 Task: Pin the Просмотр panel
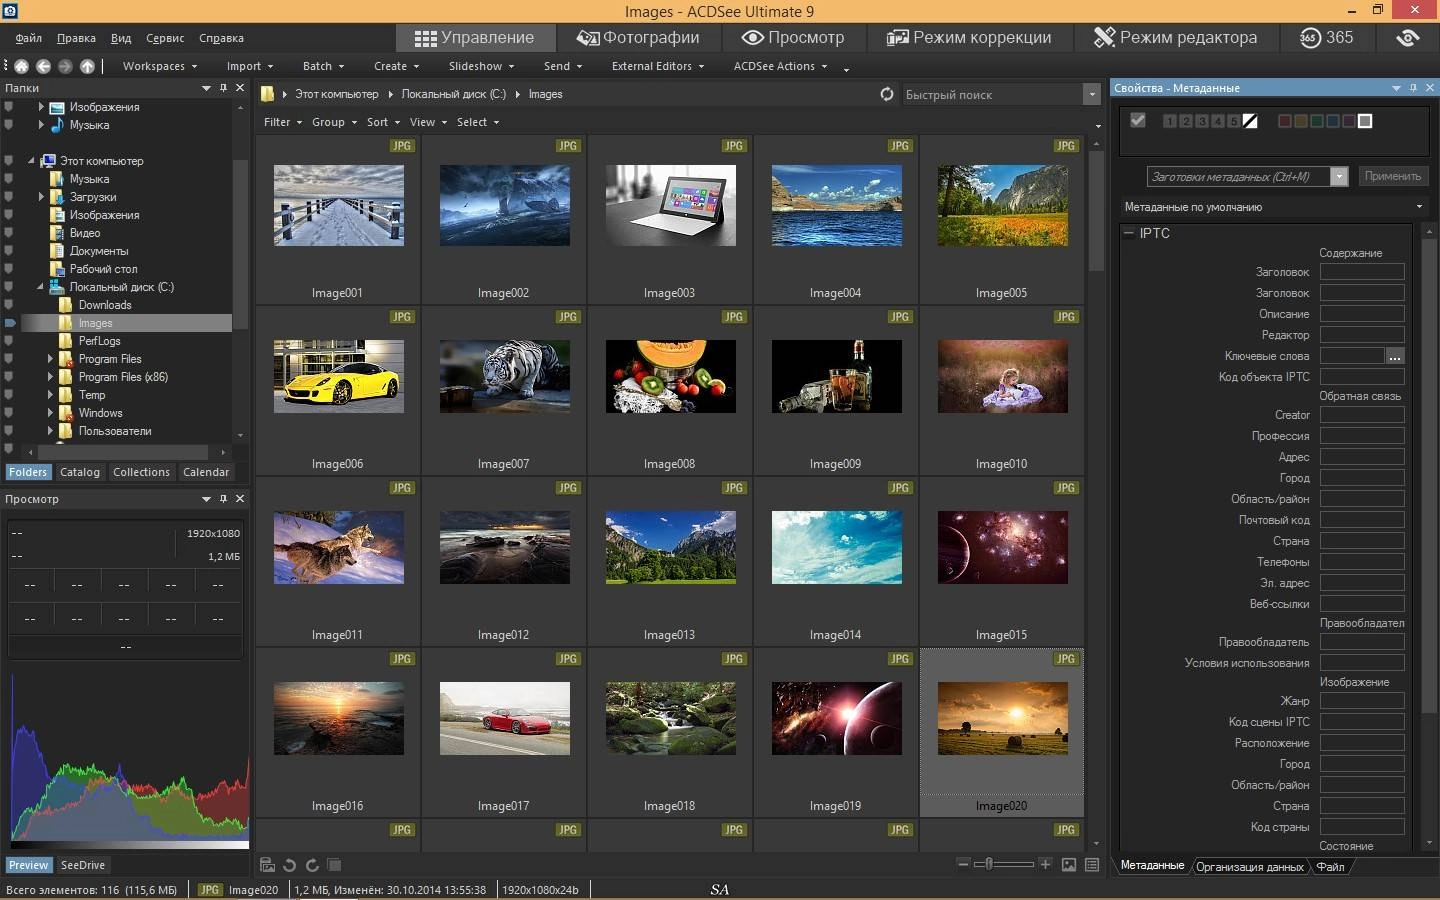(x=223, y=498)
